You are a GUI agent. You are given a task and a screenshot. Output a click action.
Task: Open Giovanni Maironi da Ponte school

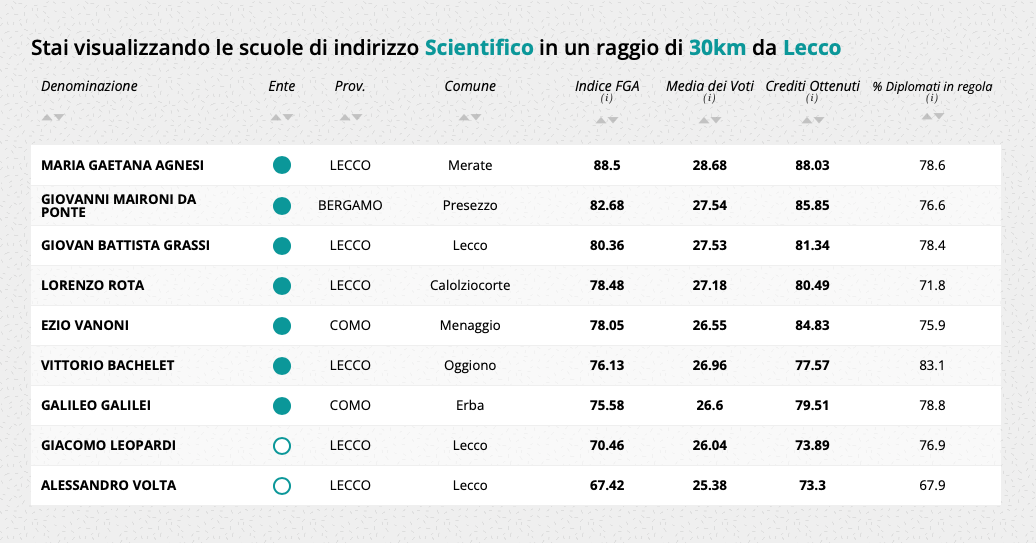(x=118, y=205)
